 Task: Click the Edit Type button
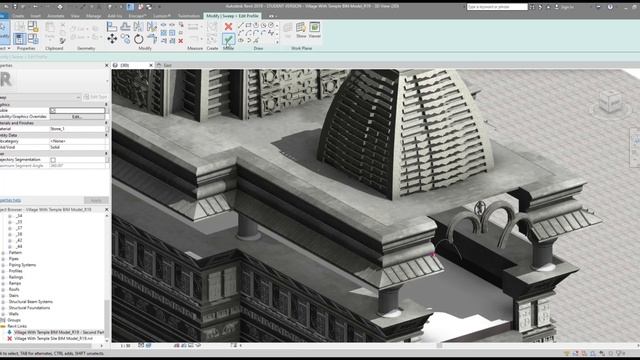95,97
